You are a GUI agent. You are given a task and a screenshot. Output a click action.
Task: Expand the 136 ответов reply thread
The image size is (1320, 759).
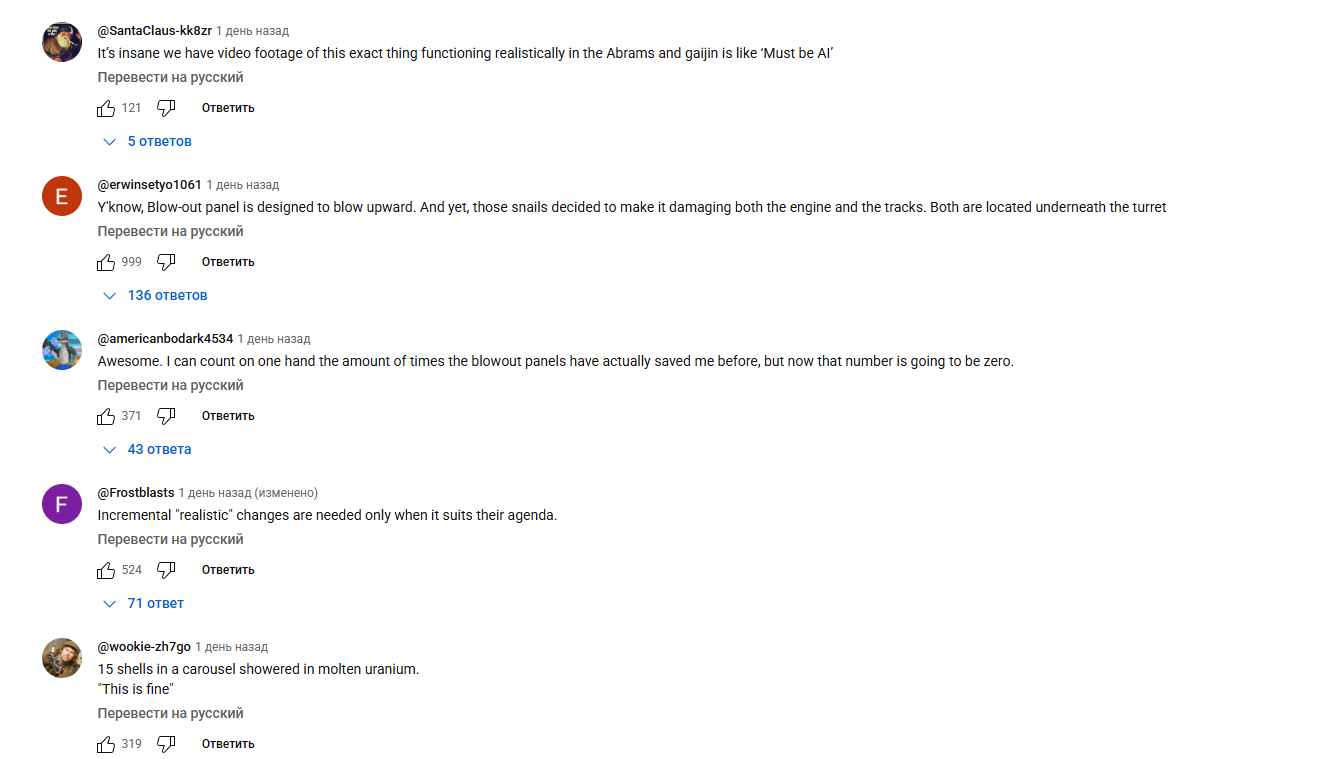pos(156,296)
